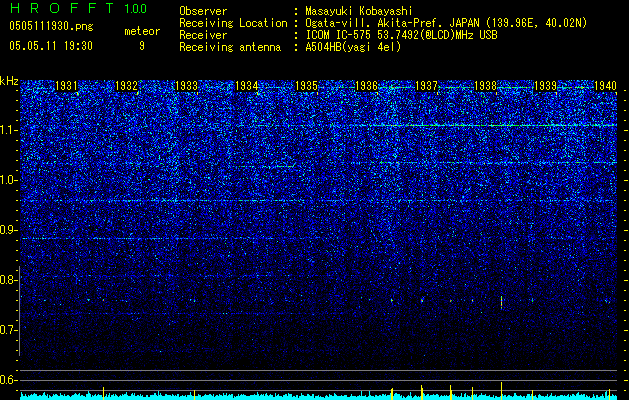
Task: Click the HROFFT program title
Action: click(63, 8)
